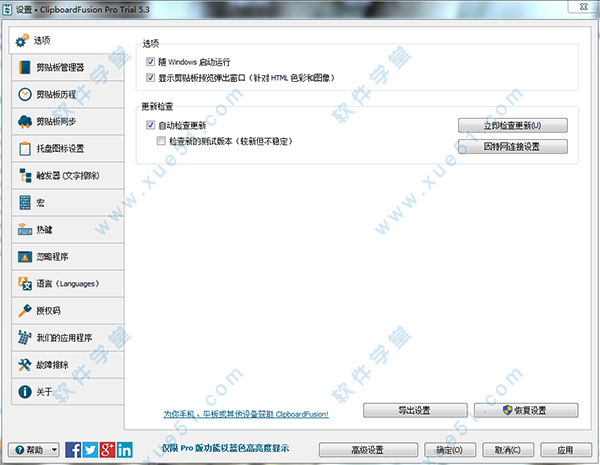Image resolution: width=600 pixels, height=465 pixels.
Task: Open 高级设置 button
Action: 368,450
